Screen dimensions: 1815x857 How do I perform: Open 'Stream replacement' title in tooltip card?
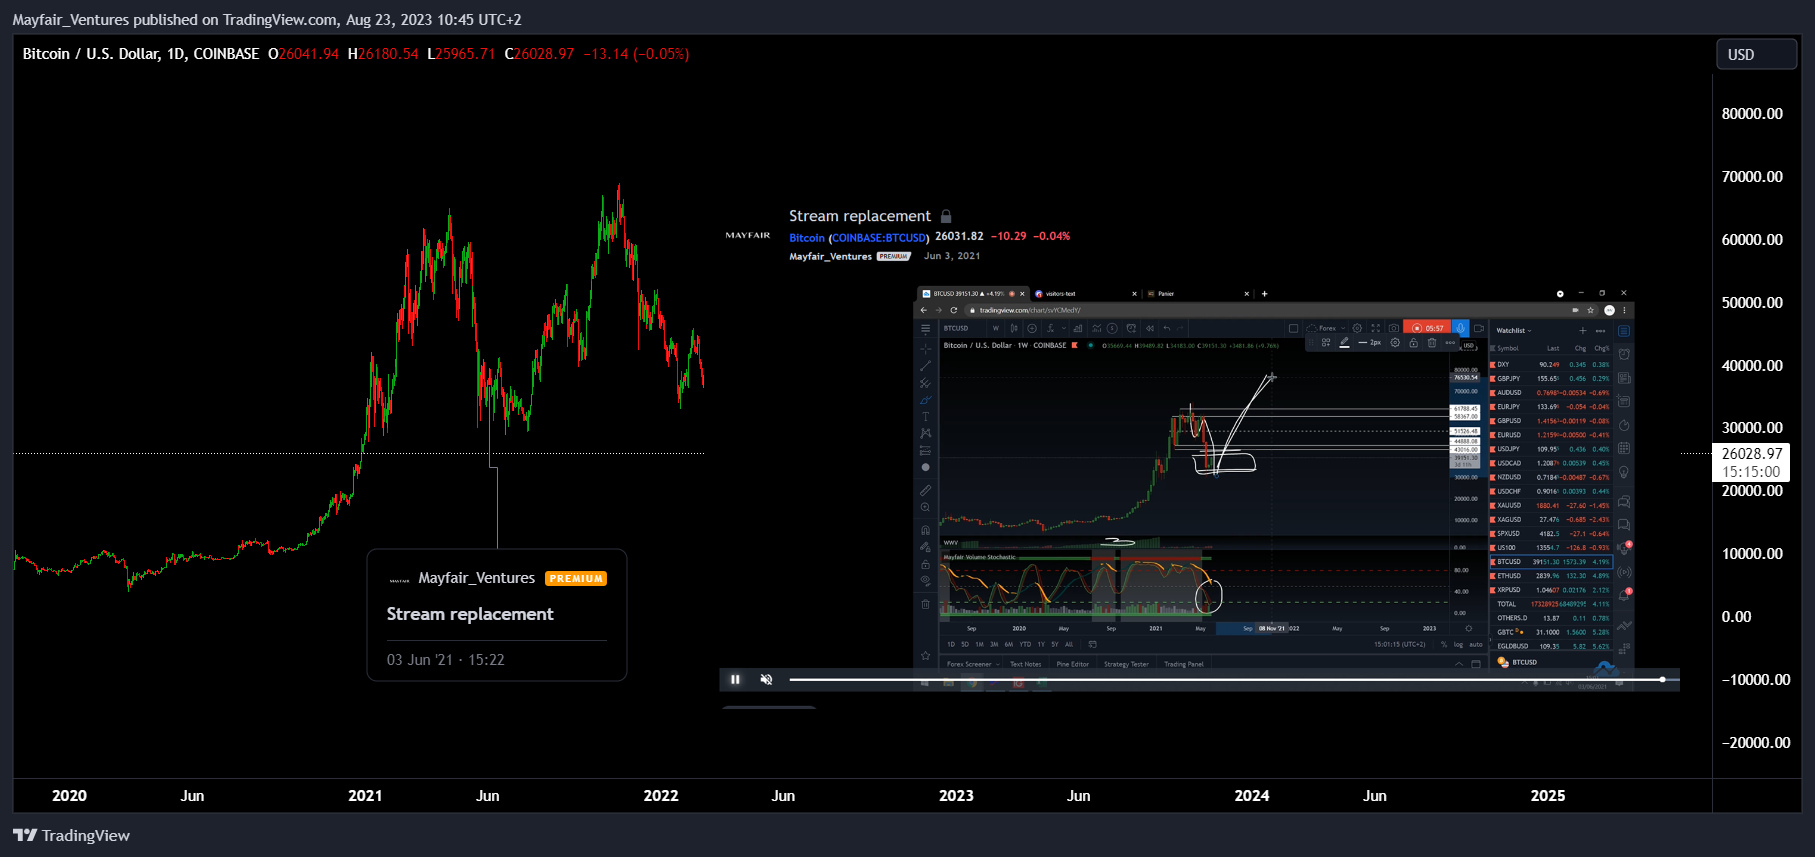point(470,614)
